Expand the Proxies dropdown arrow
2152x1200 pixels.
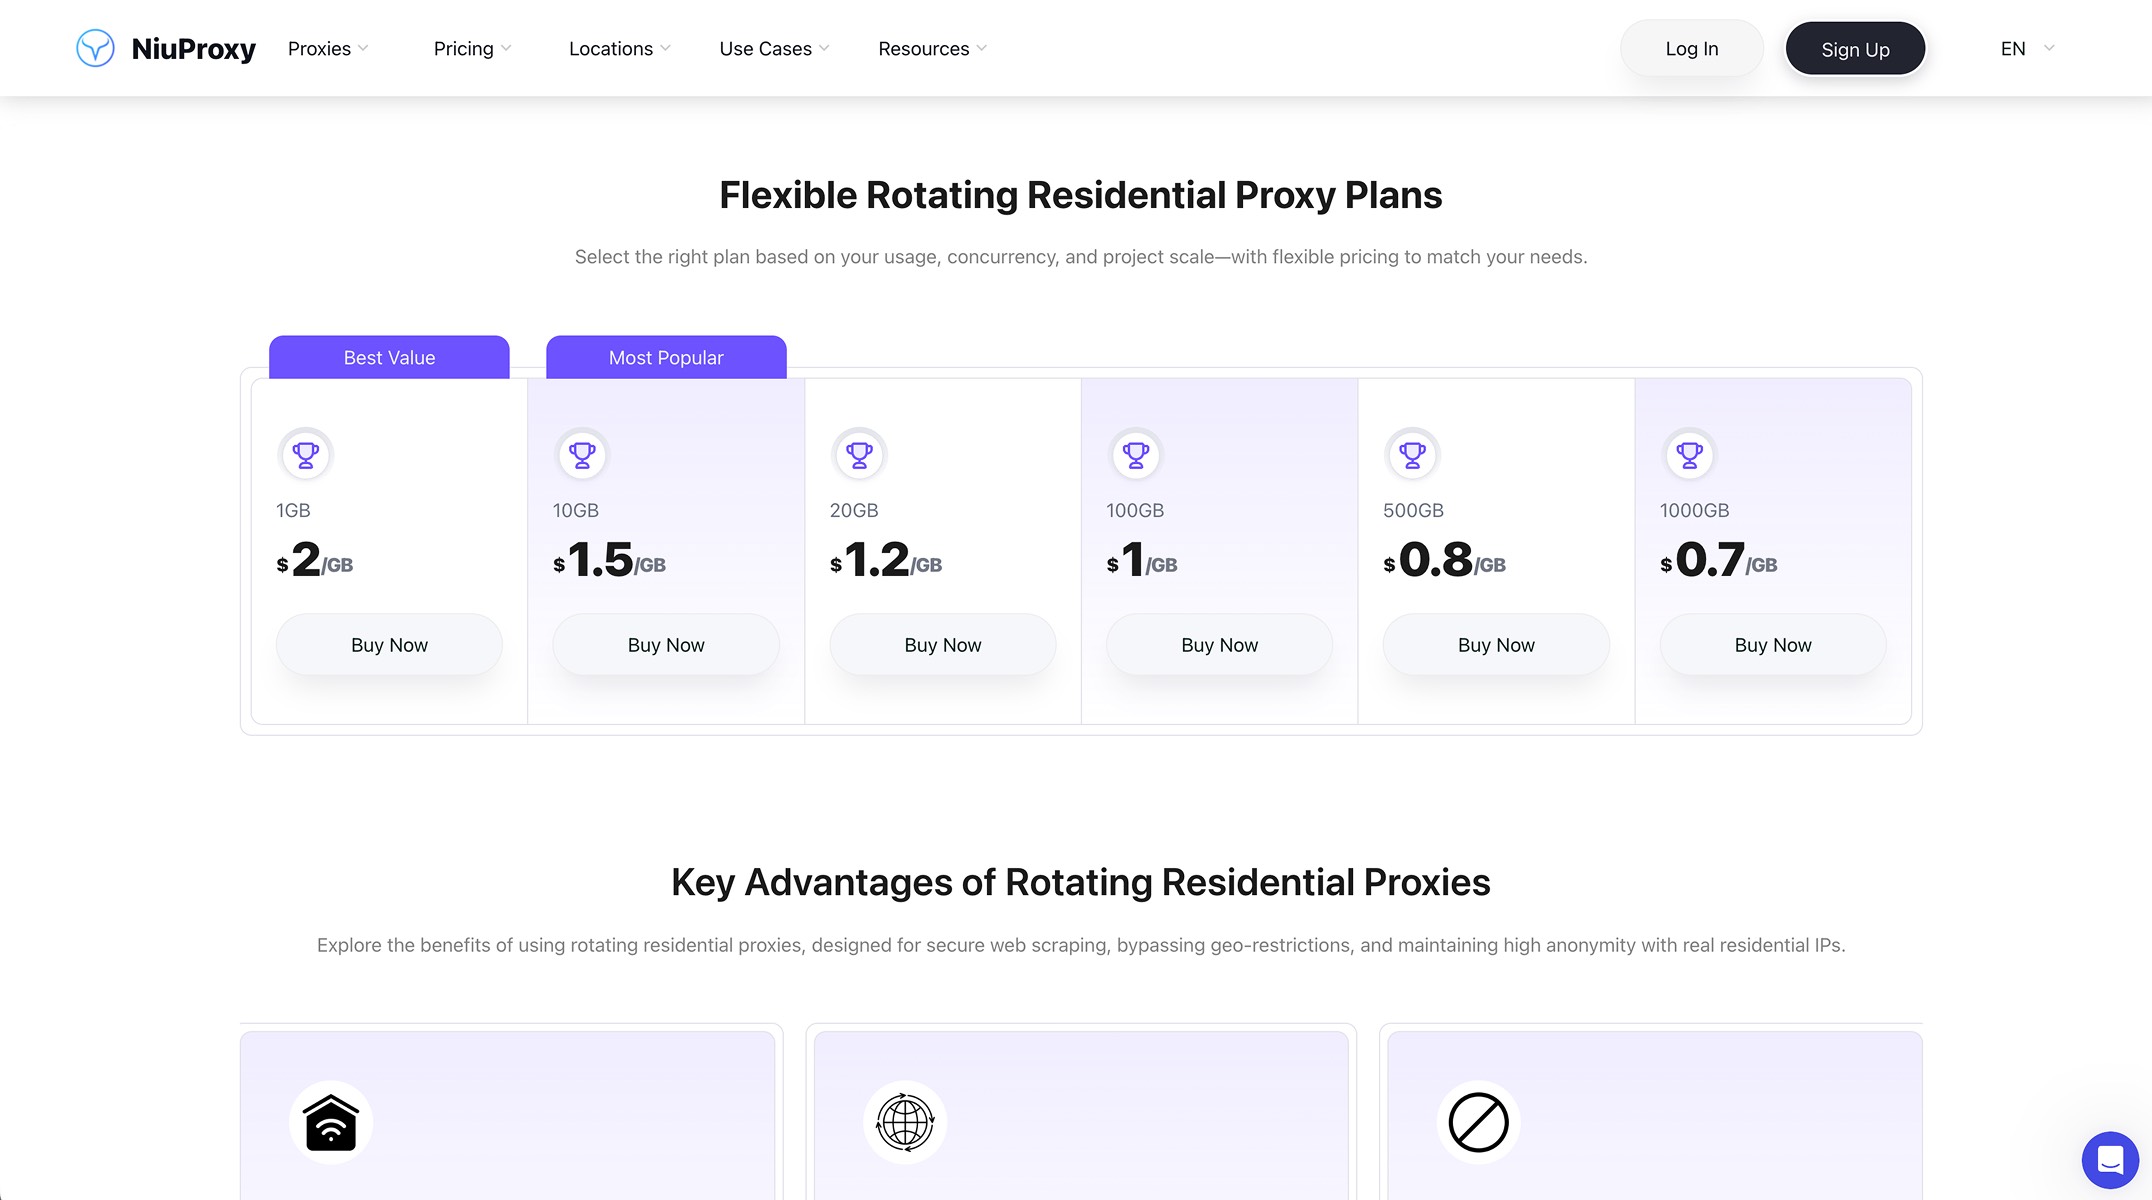pos(363,48)
